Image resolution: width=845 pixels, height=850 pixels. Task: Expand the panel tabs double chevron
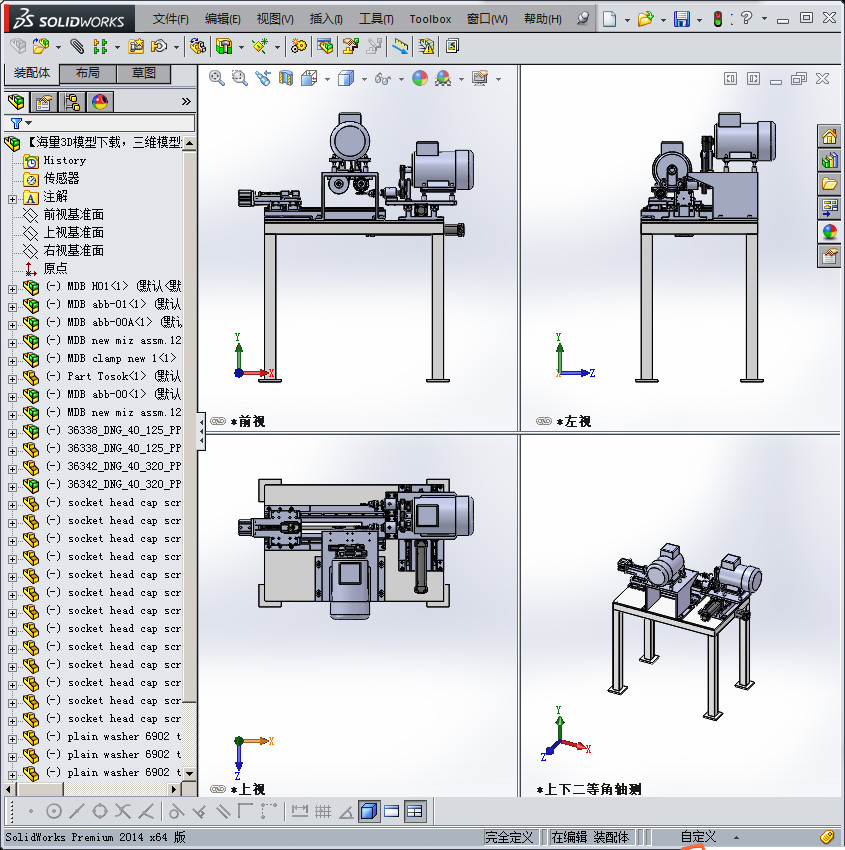click(186, 101)
